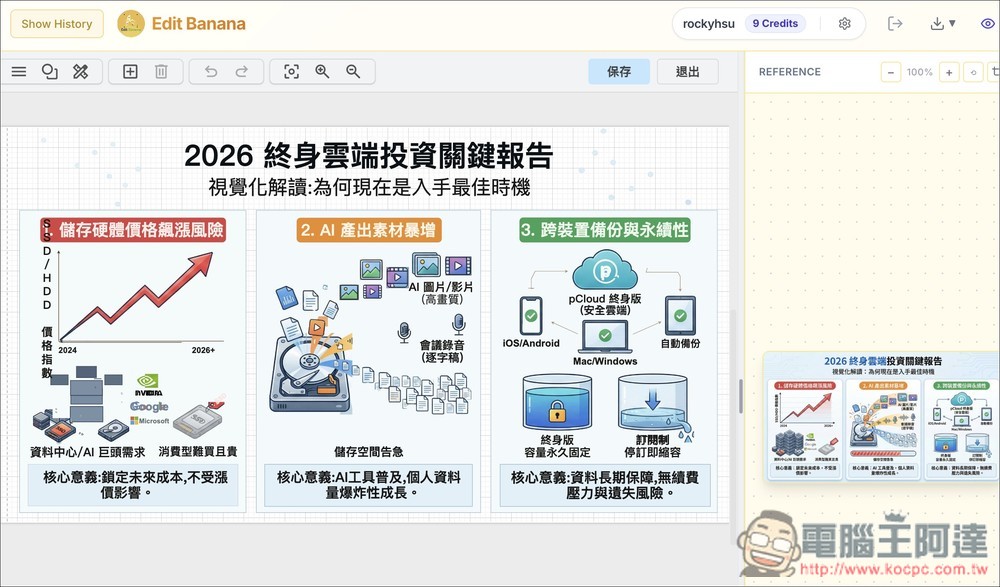Image resolution: width=1000 pixels, height=587 pixels.
Task: Sign out using the logout icon
Action: click(x=895, y=23)
